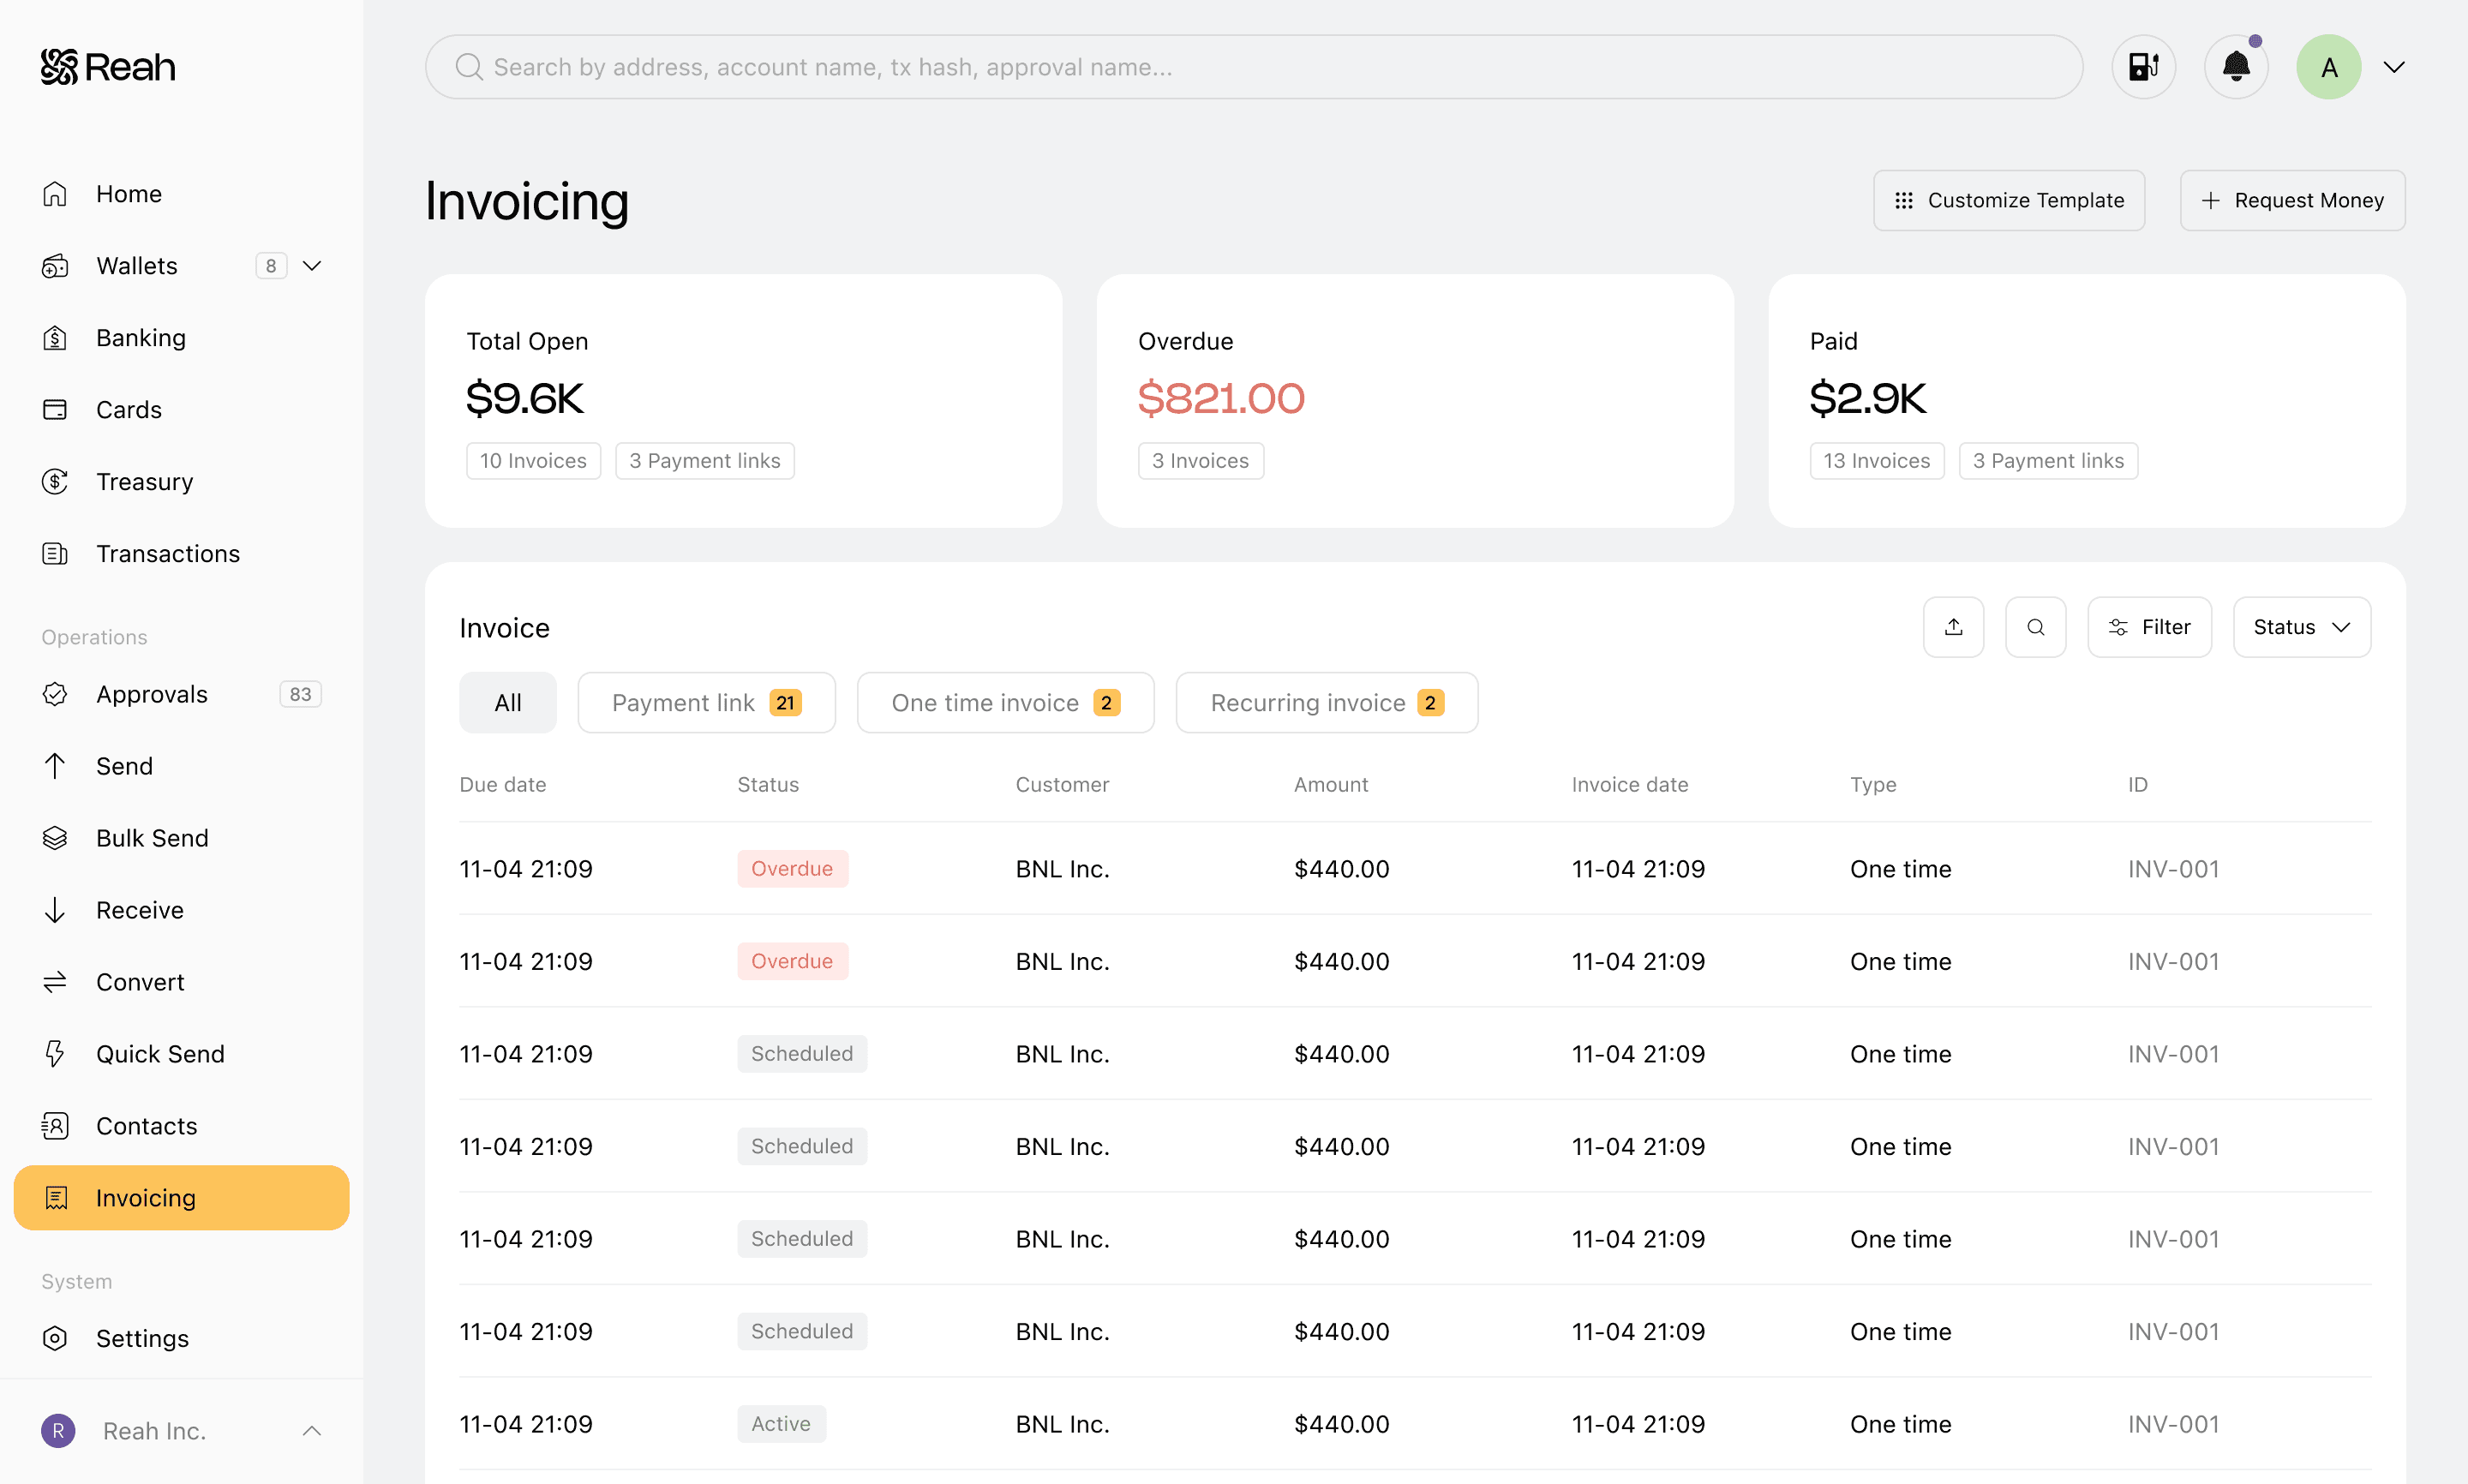This screenshot has width=2468, height=1484.
Task: Select the Recurring invoice tab
Action: coord(1326,703)
